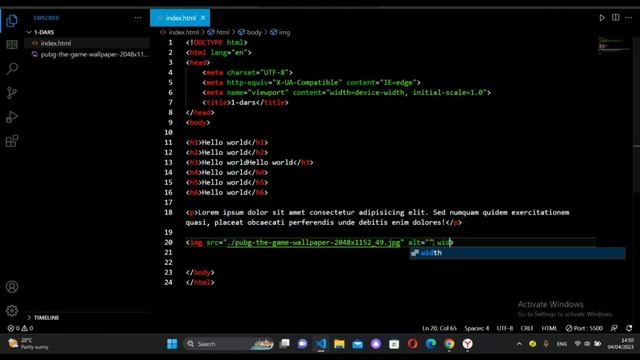Open Mail app from the taskbar

pos(358,344)
